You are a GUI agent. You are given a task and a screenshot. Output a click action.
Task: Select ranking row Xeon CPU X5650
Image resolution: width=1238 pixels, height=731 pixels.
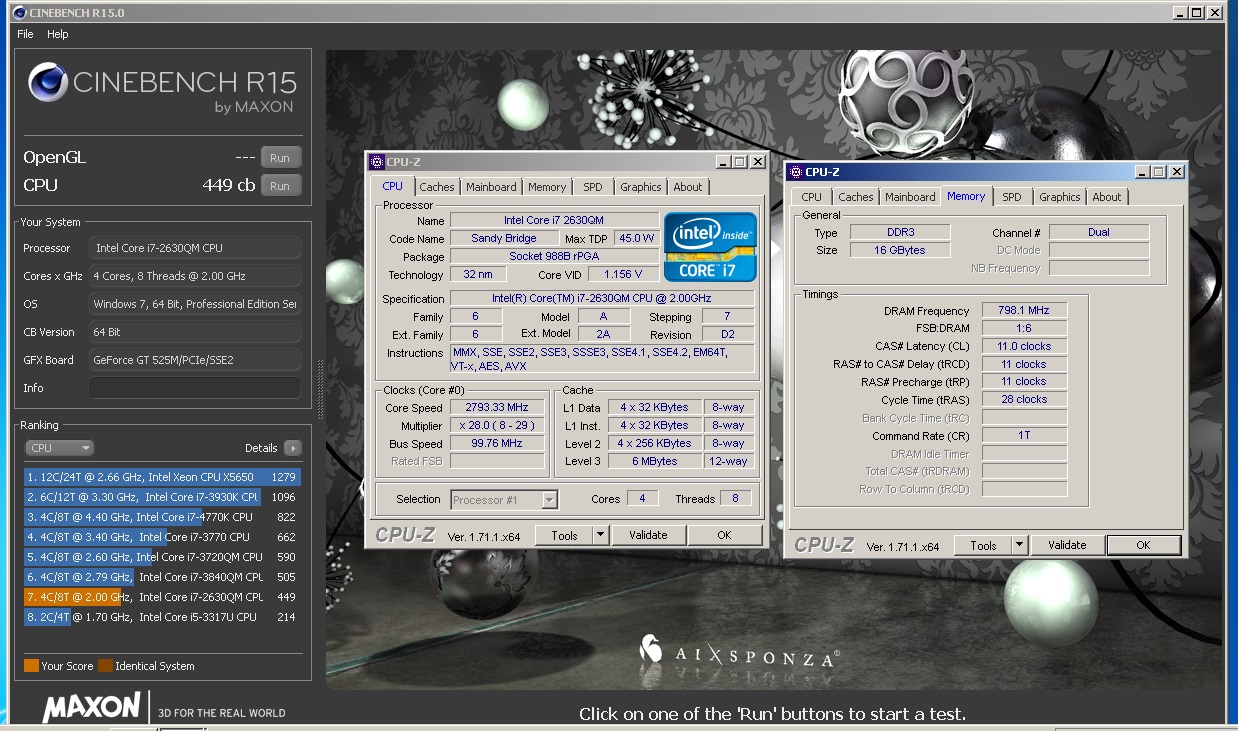pos(161,477)
